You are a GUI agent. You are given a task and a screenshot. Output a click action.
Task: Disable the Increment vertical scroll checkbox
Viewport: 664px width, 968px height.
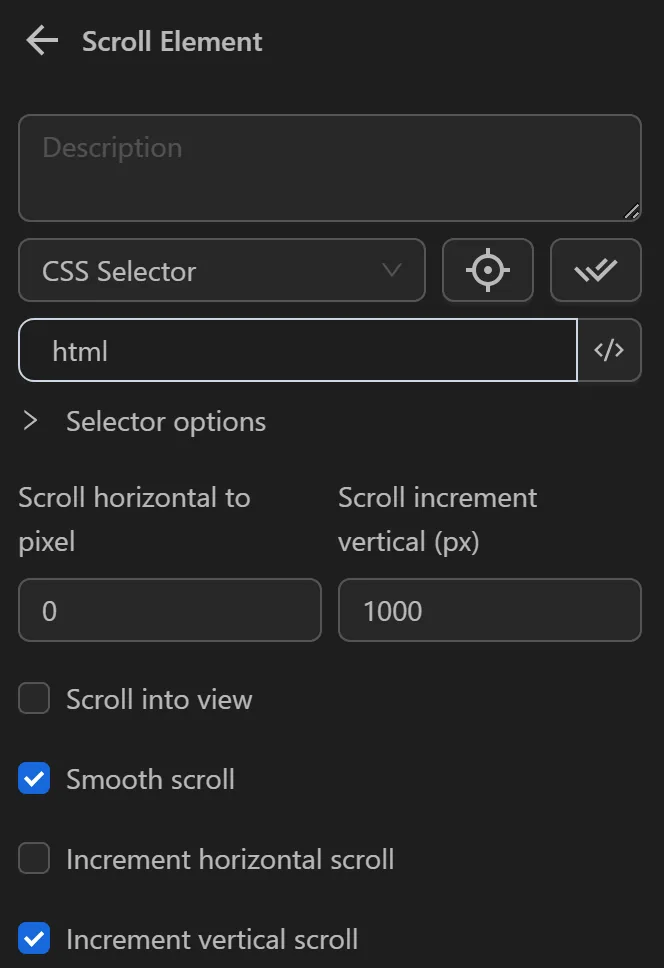[x=34, y=939]
